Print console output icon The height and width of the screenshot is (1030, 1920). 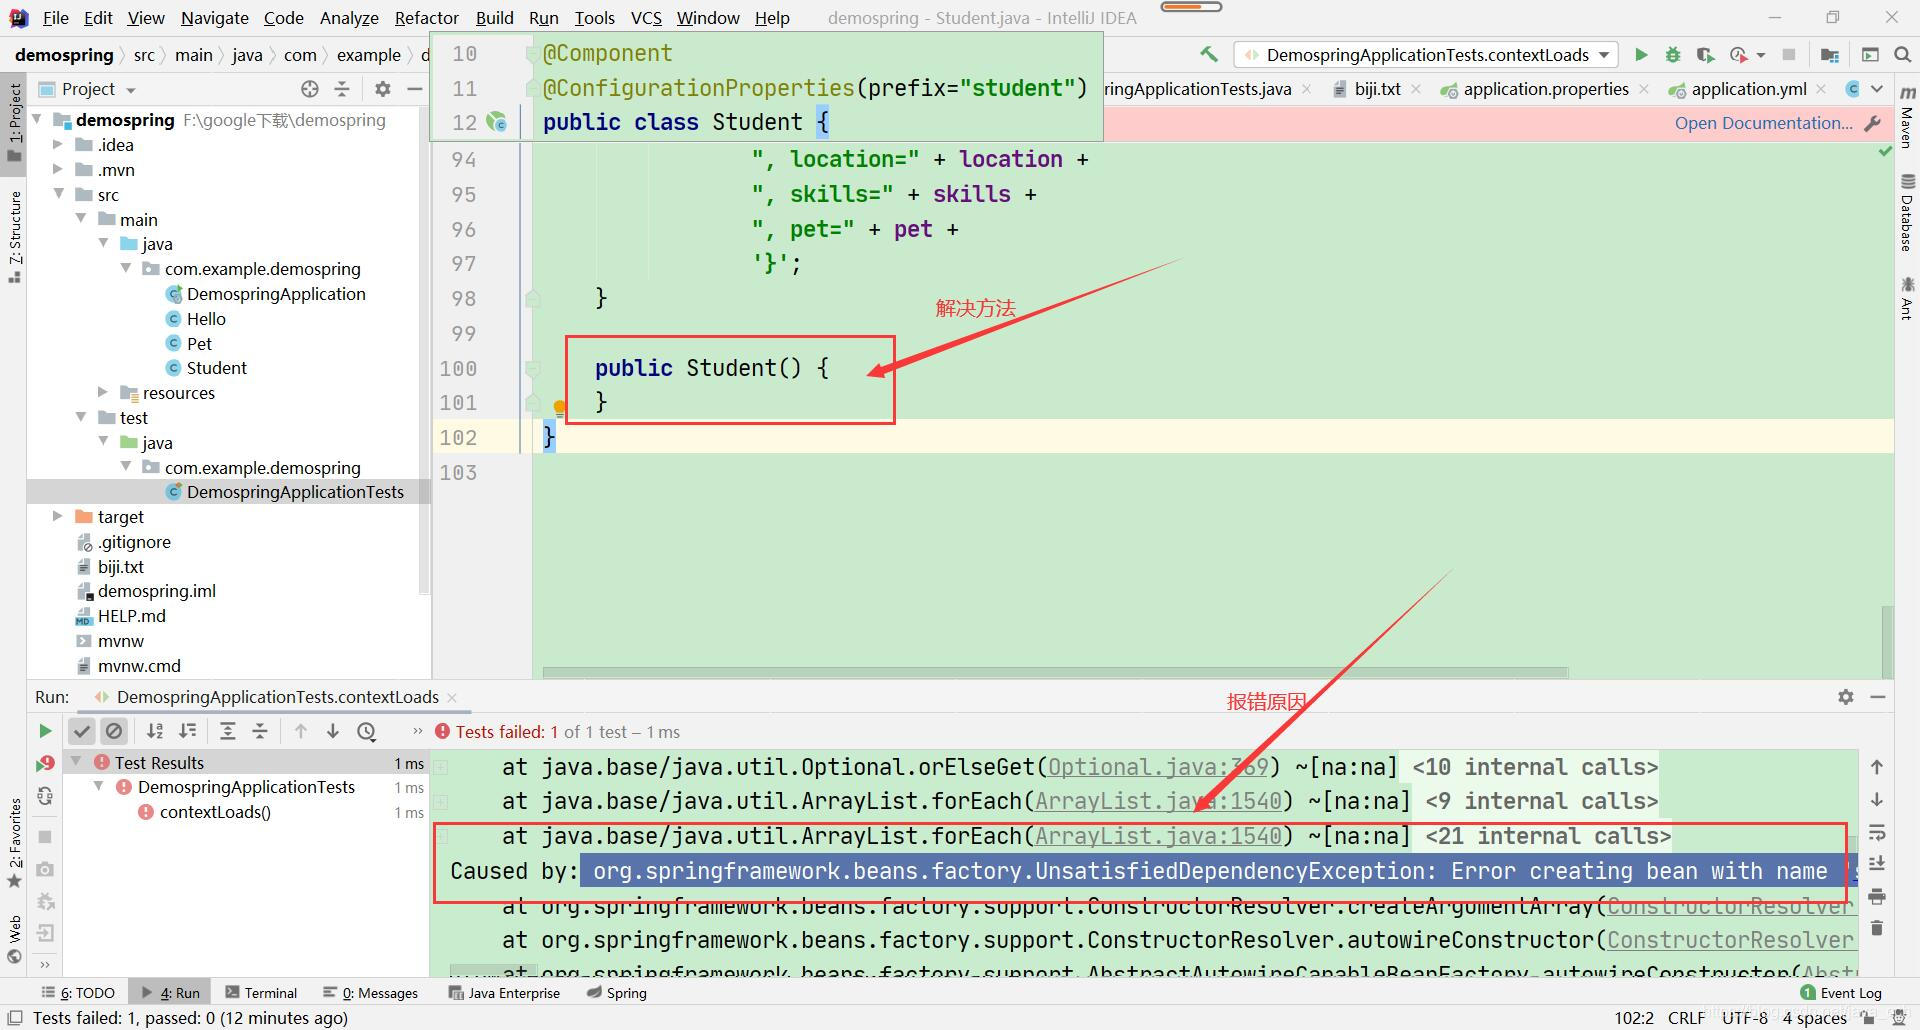(x=1877, y=896)
